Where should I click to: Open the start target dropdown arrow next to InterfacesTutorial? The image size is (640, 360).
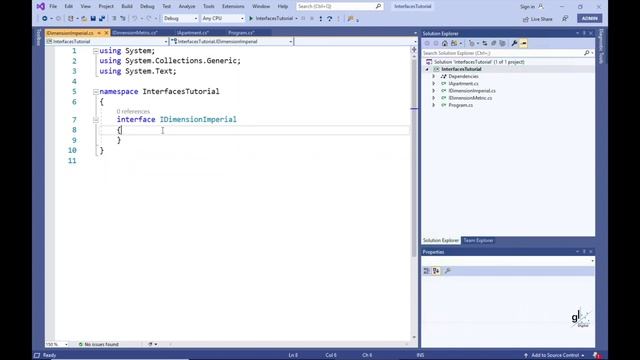point(296,19)
